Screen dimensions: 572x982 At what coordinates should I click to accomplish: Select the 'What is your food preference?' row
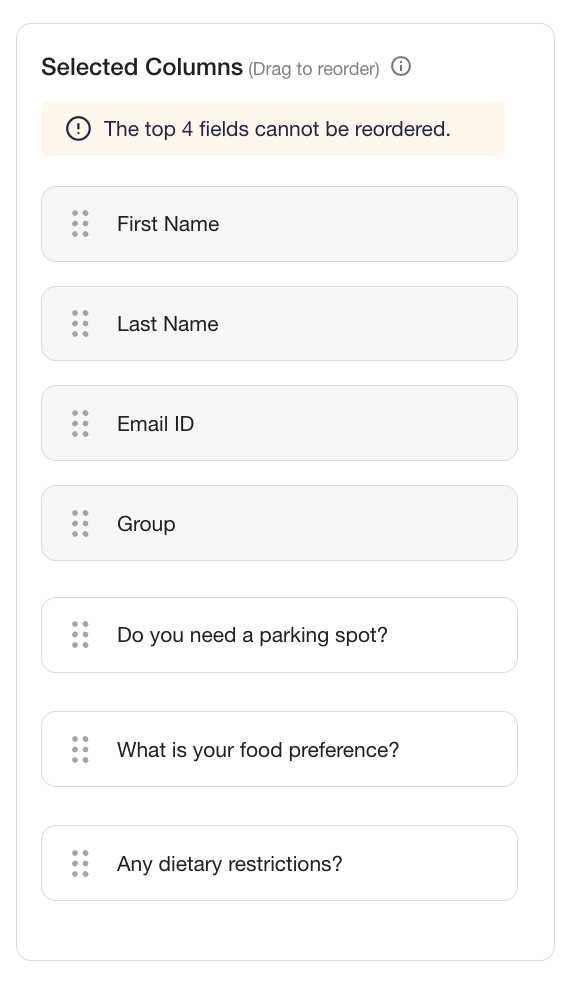tap(279, 749)
